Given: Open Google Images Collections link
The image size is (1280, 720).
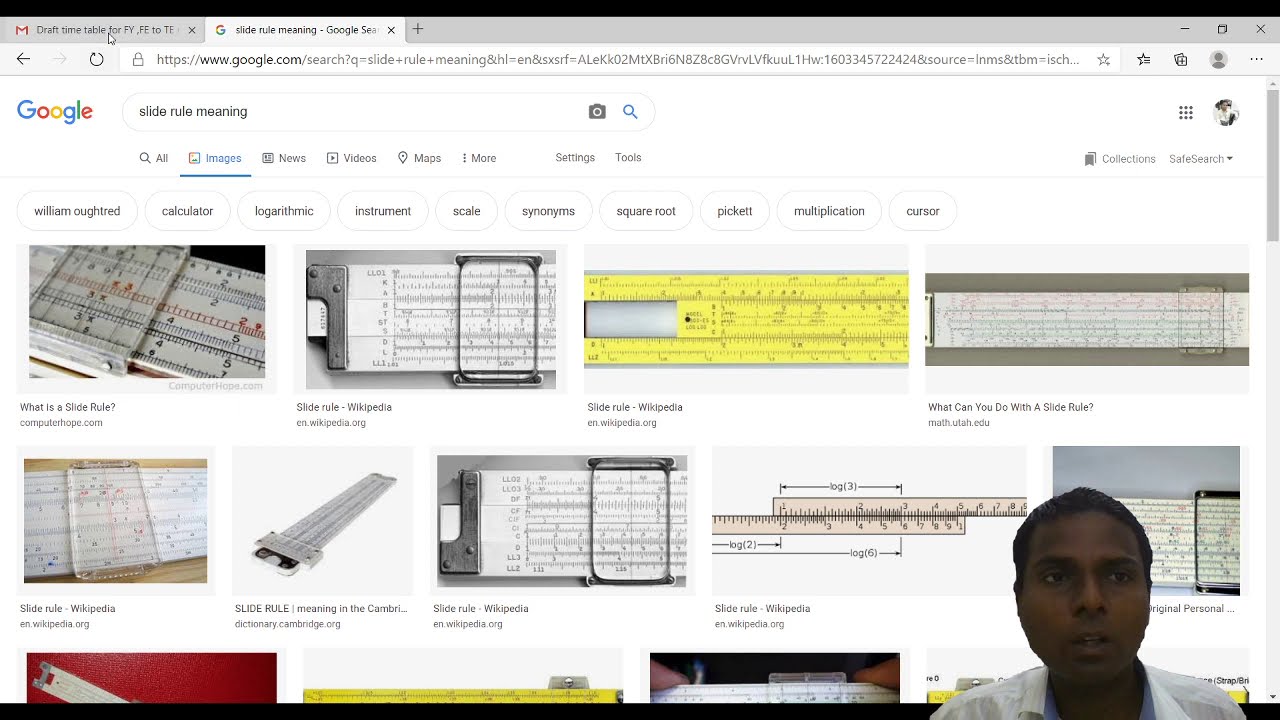Looking at the screenshot, I should coord(1120,159).
